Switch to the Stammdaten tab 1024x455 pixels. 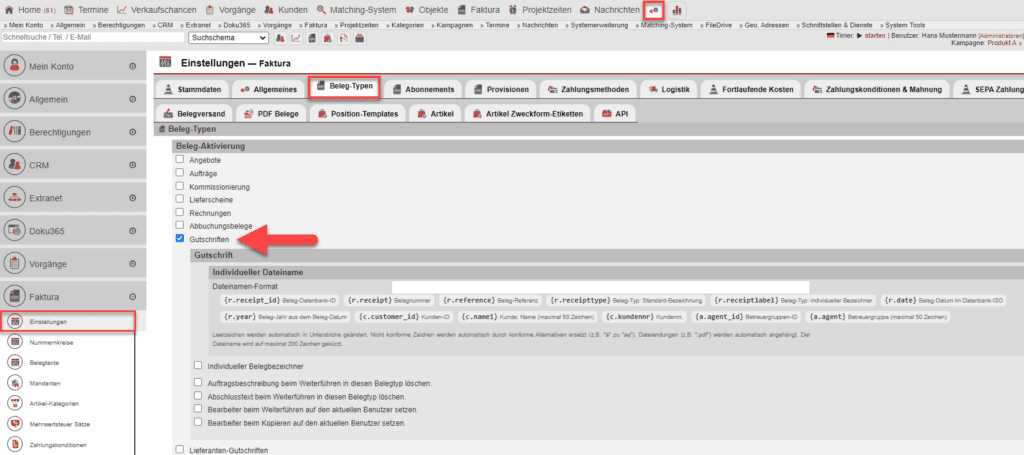(x=193, y=89)
